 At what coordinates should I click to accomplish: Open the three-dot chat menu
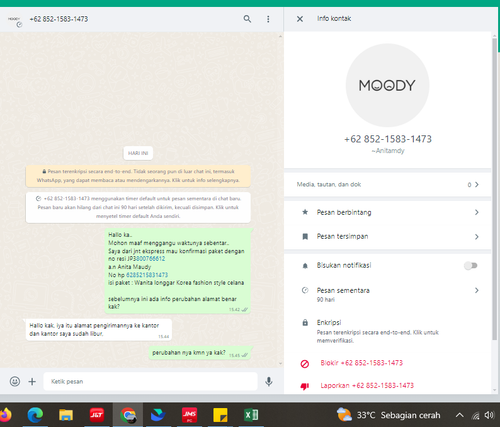(268, 19)
